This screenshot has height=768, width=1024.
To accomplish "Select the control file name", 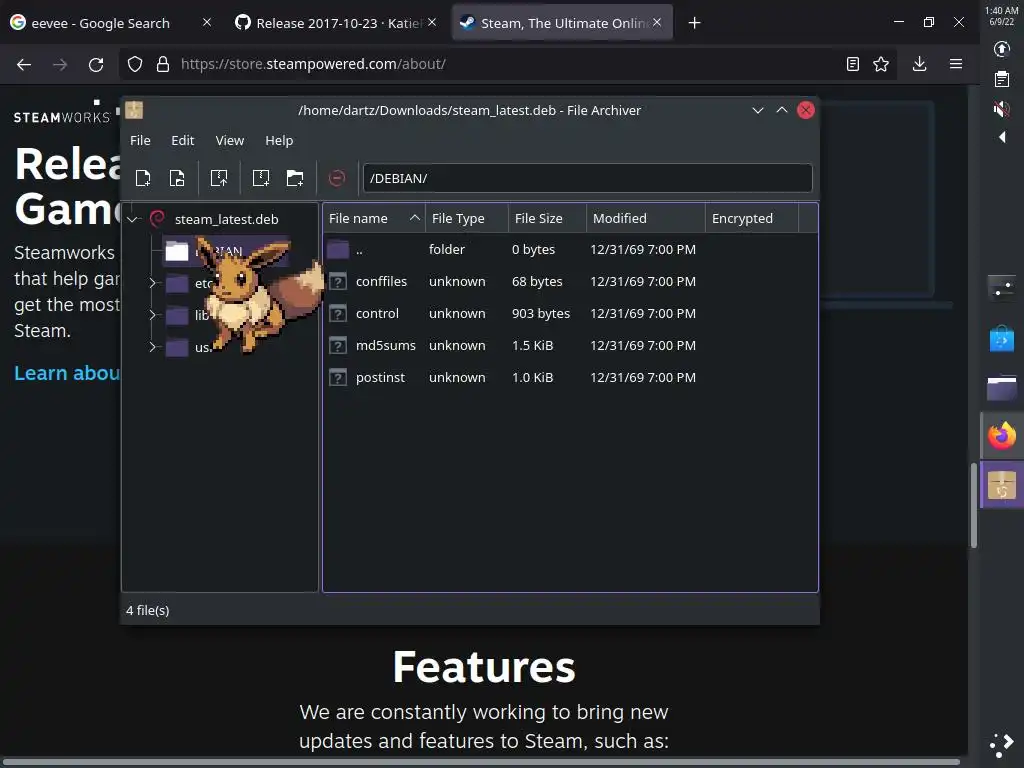I will pyautogui.click(x=377, y=313).
